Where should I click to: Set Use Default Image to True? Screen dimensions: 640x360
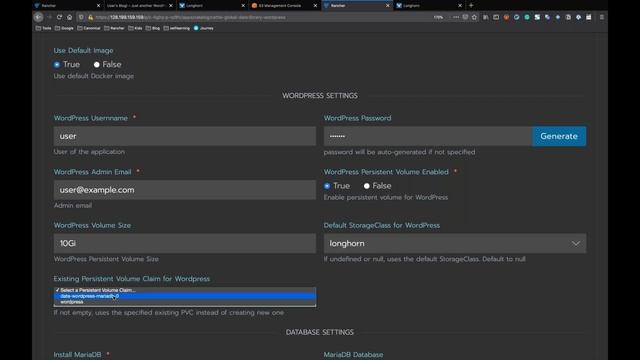point(57,64)
